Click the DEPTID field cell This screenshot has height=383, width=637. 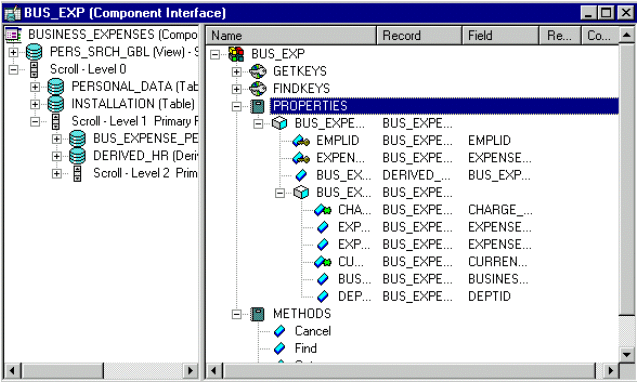click(489, 296)
